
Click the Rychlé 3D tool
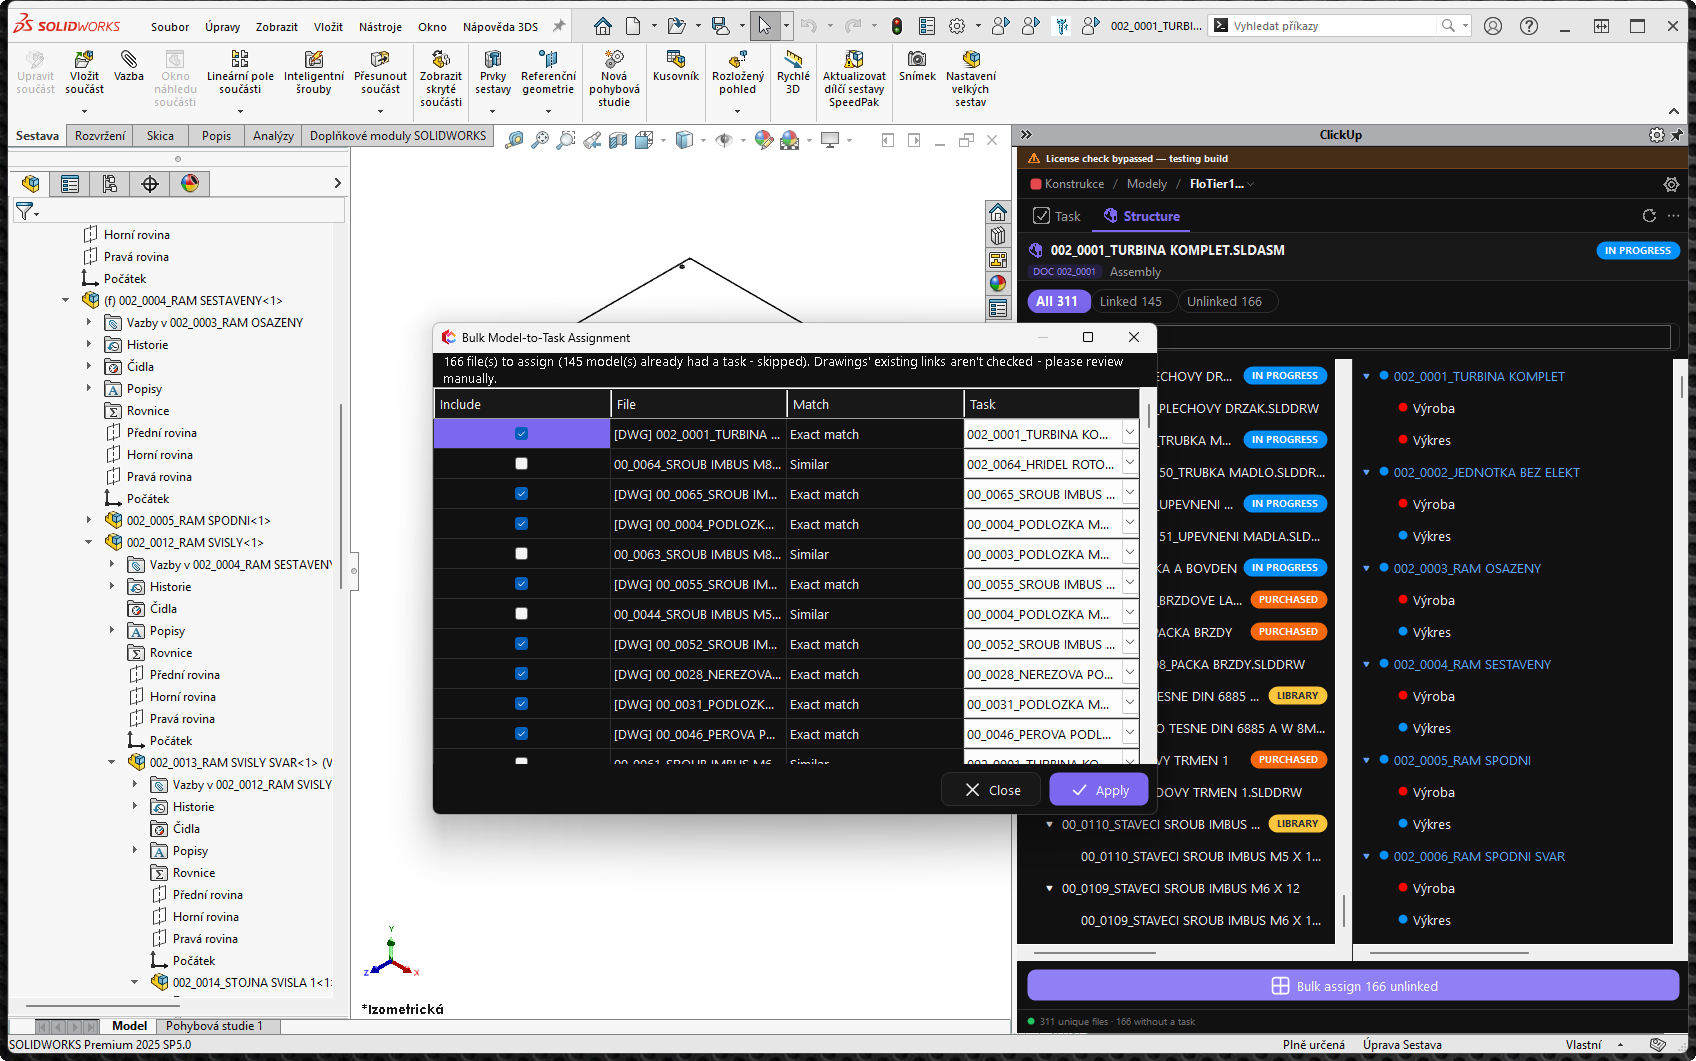click(x=793, y=73)
